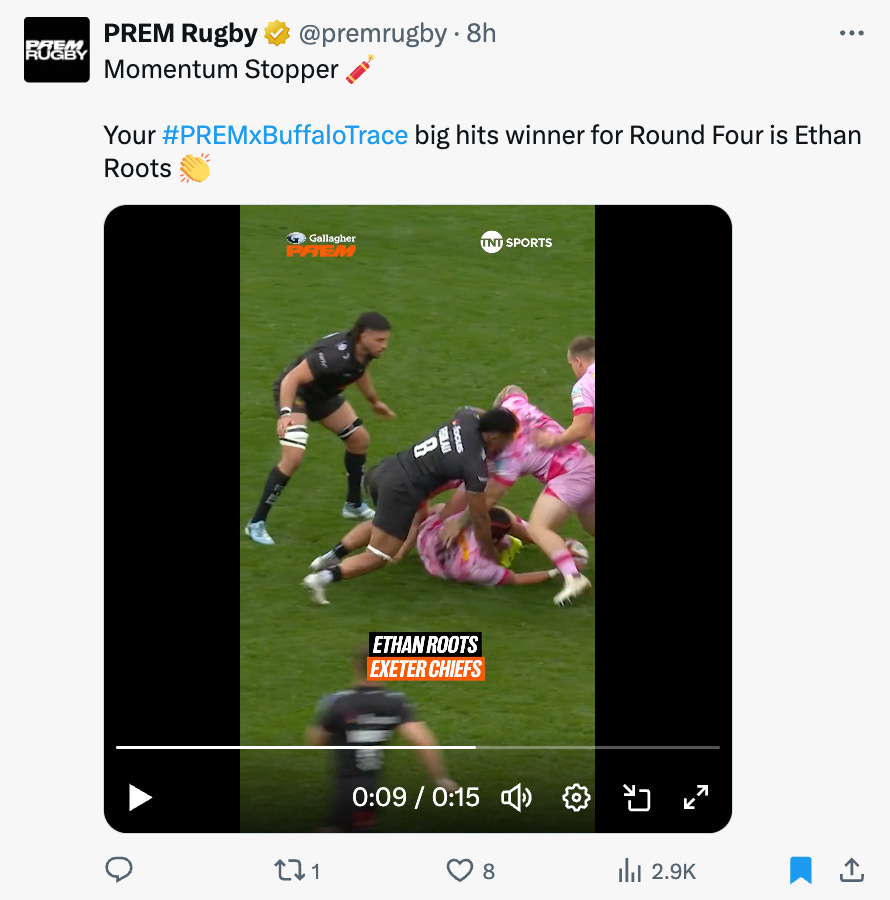Expand the video to fullscreen
Viewport: 890px width, 900px height.
click(696, 797)
